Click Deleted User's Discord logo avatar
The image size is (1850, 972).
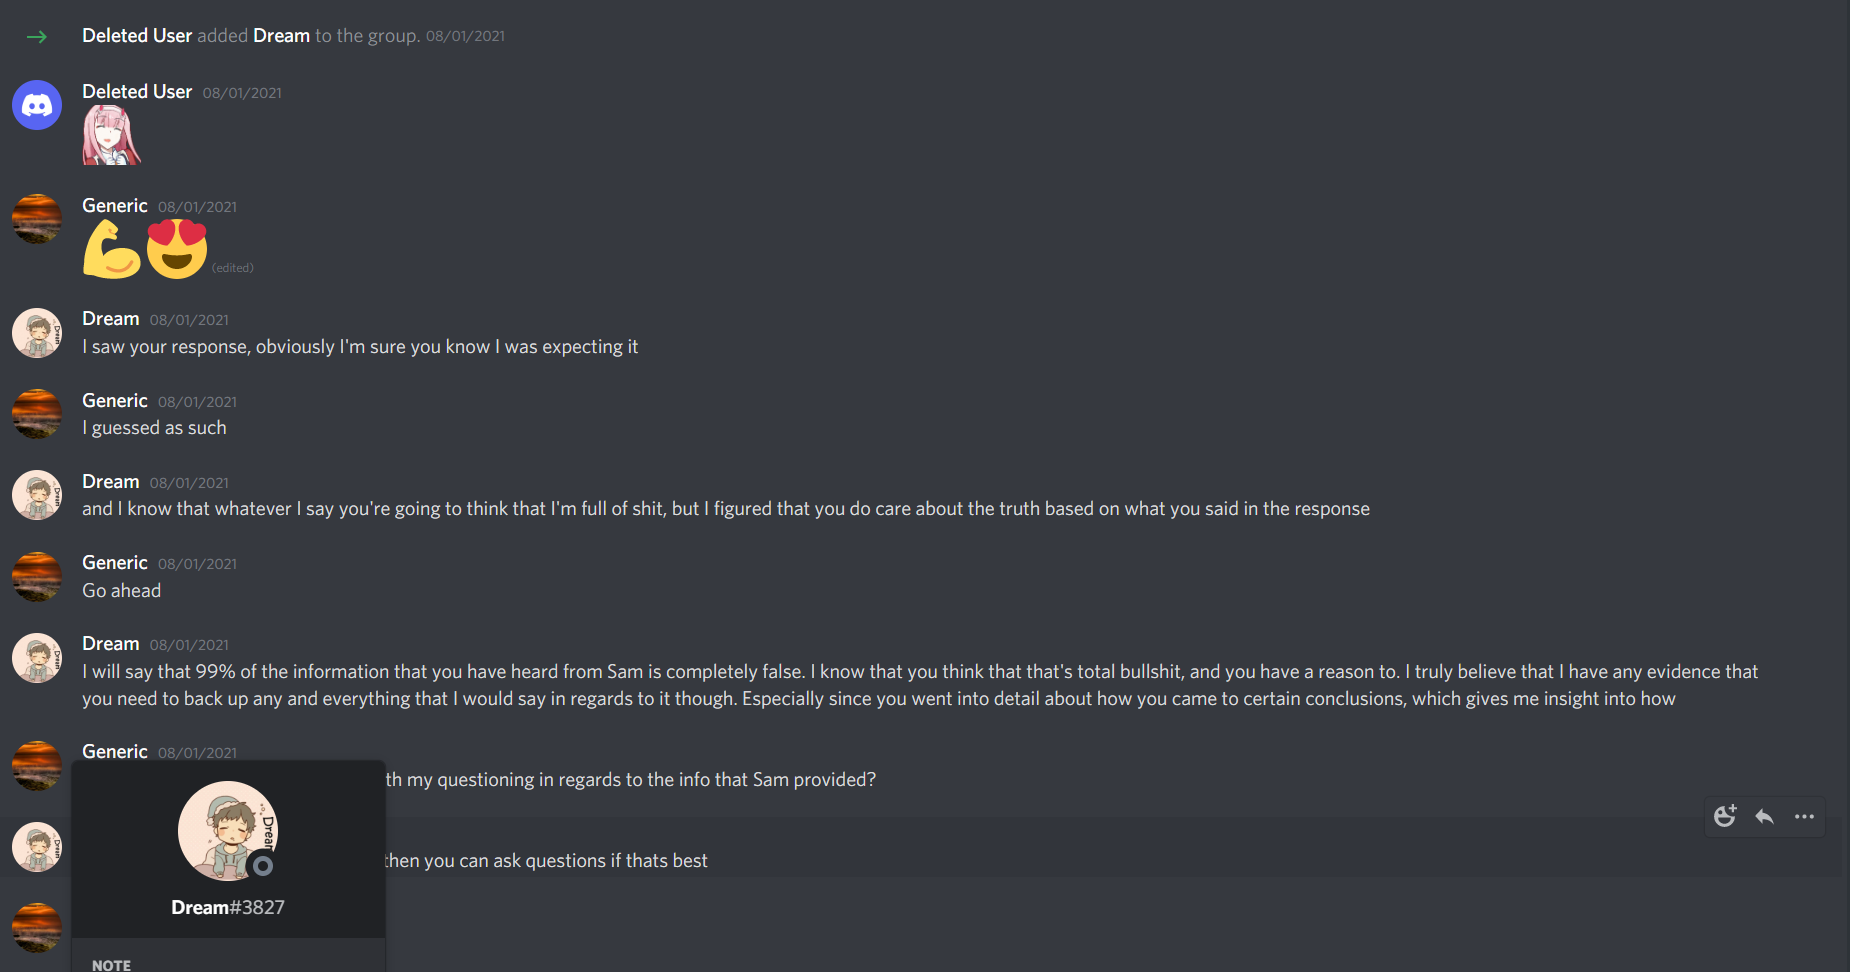coord(37,105)
